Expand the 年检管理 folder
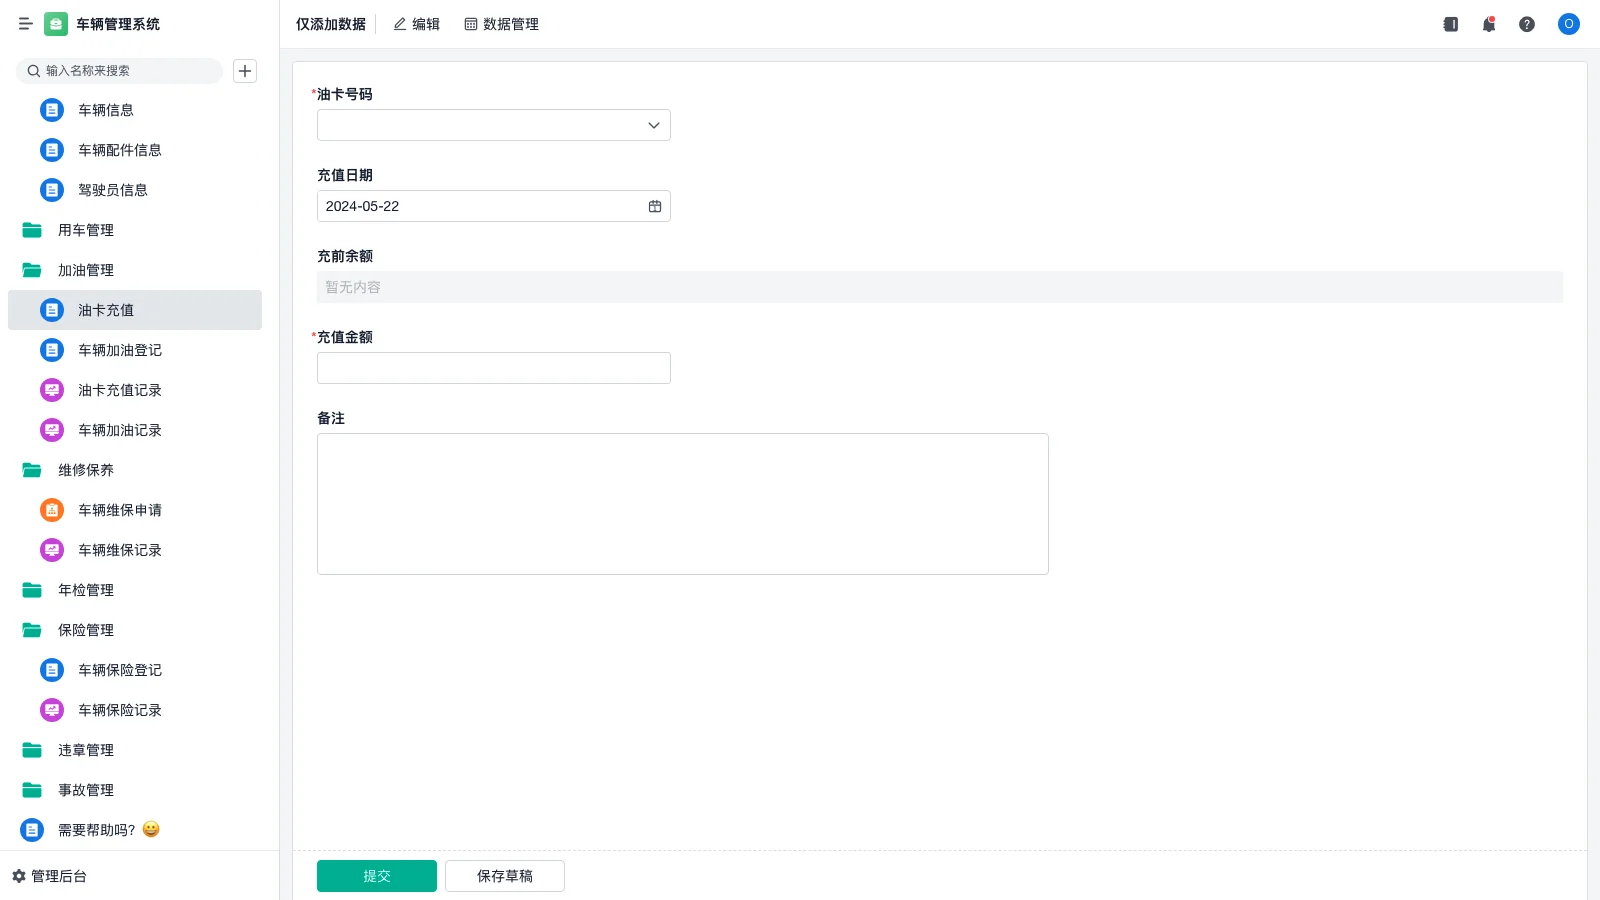1600x900 pixels. pyautogui.click(x=86, y=590)
